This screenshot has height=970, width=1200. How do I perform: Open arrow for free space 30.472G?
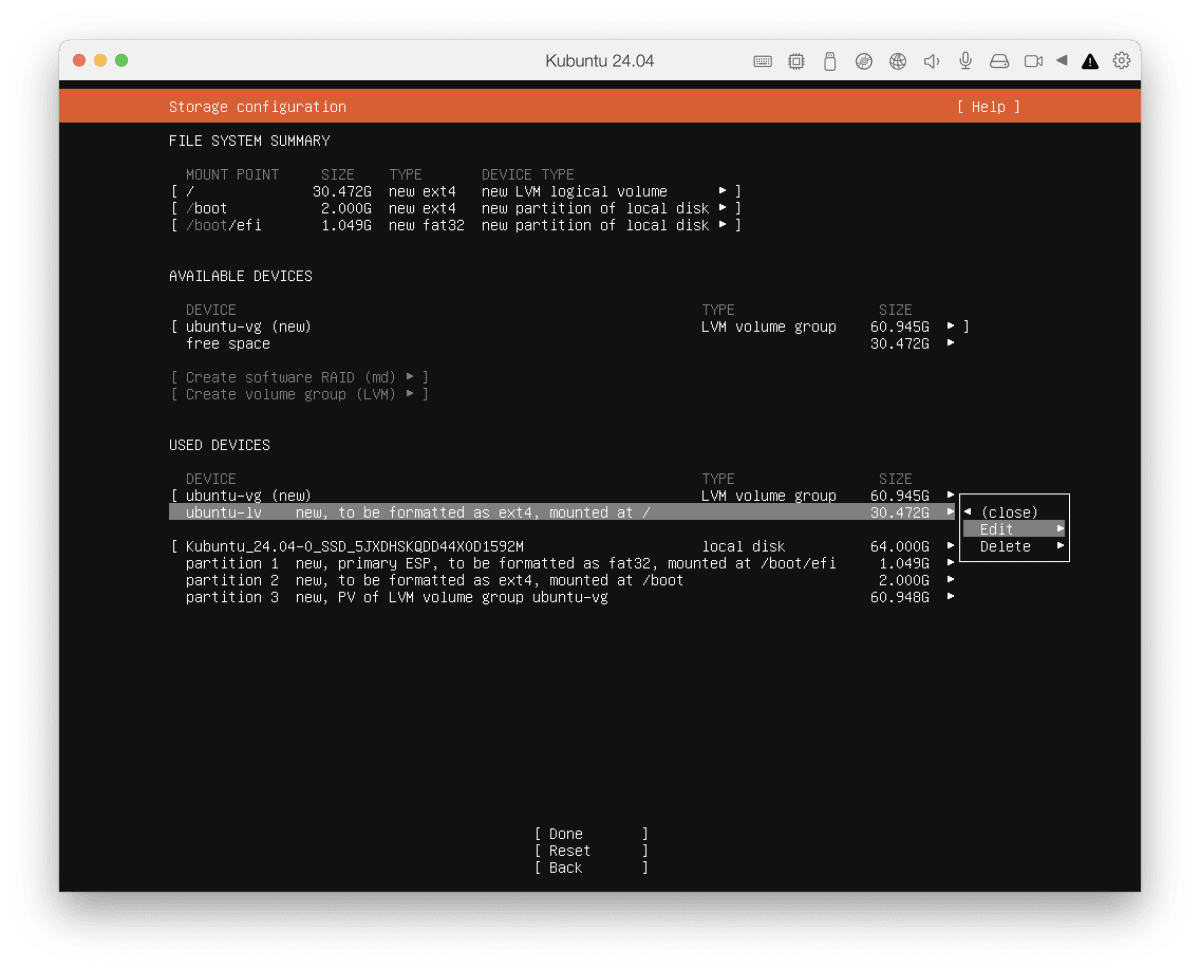(x=951, y=343)
